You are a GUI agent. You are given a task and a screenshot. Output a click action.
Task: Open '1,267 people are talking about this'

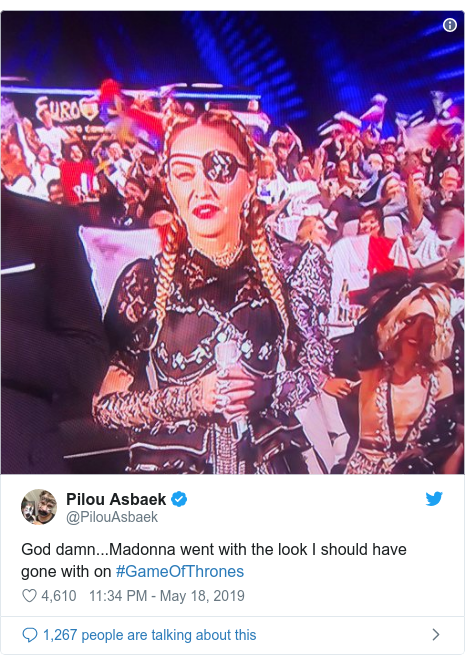coord(149,635)
